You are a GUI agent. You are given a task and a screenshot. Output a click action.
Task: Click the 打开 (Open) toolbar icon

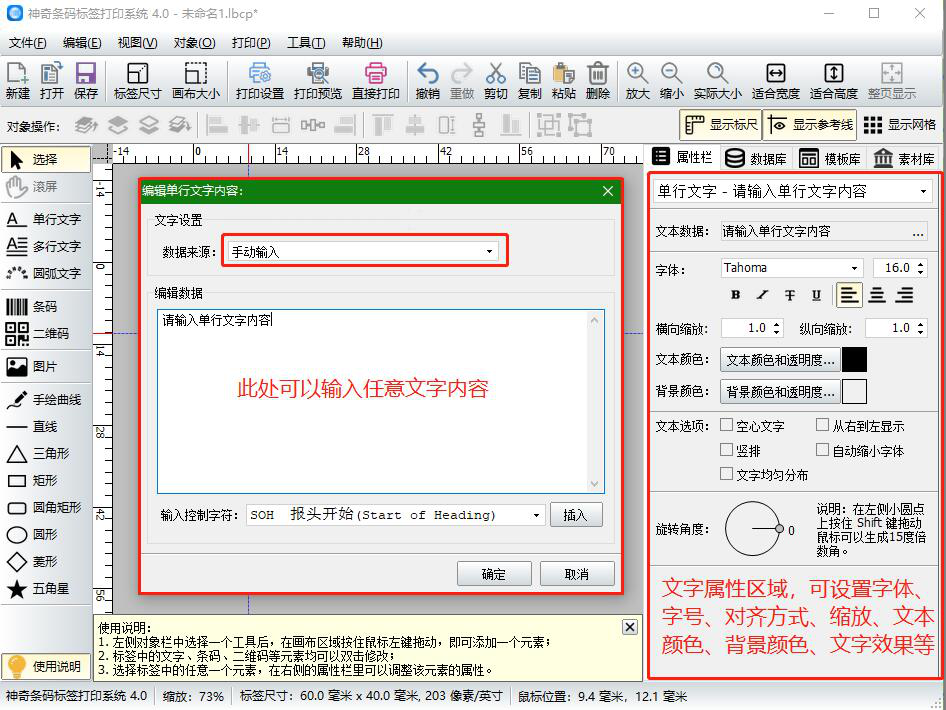point(52,80)
